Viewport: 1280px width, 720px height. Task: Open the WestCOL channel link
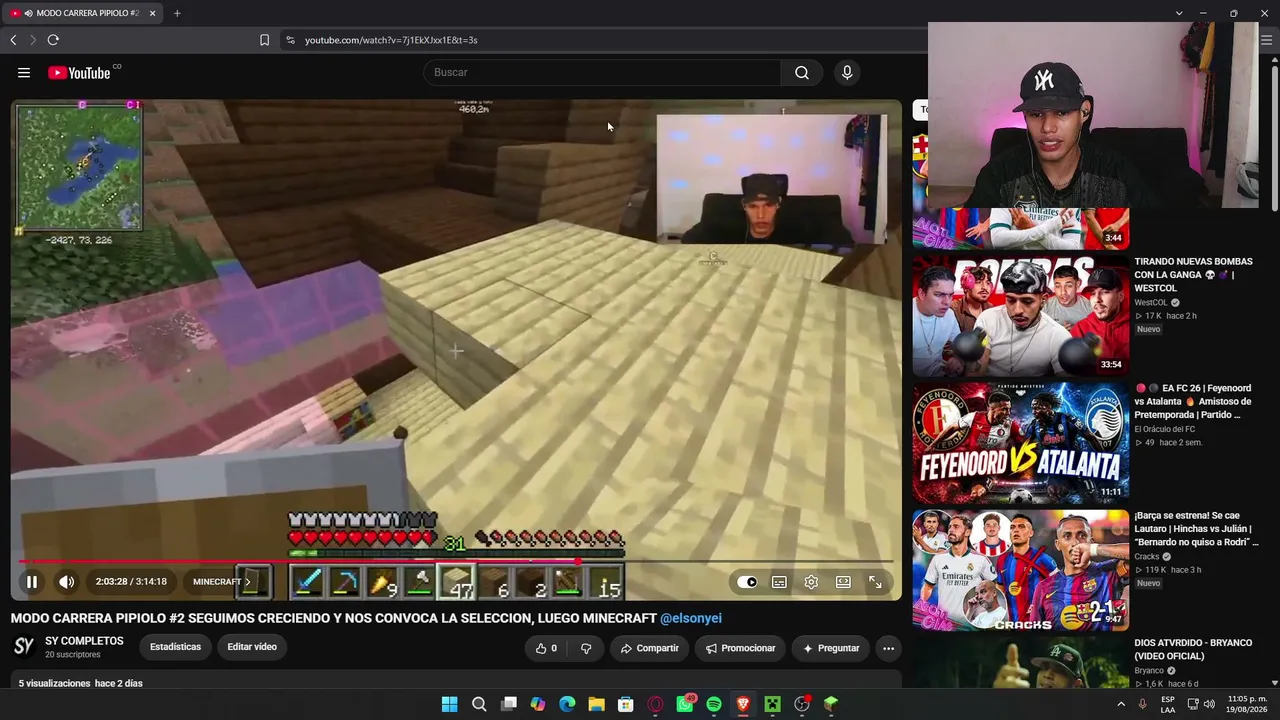coord(1151,302)
